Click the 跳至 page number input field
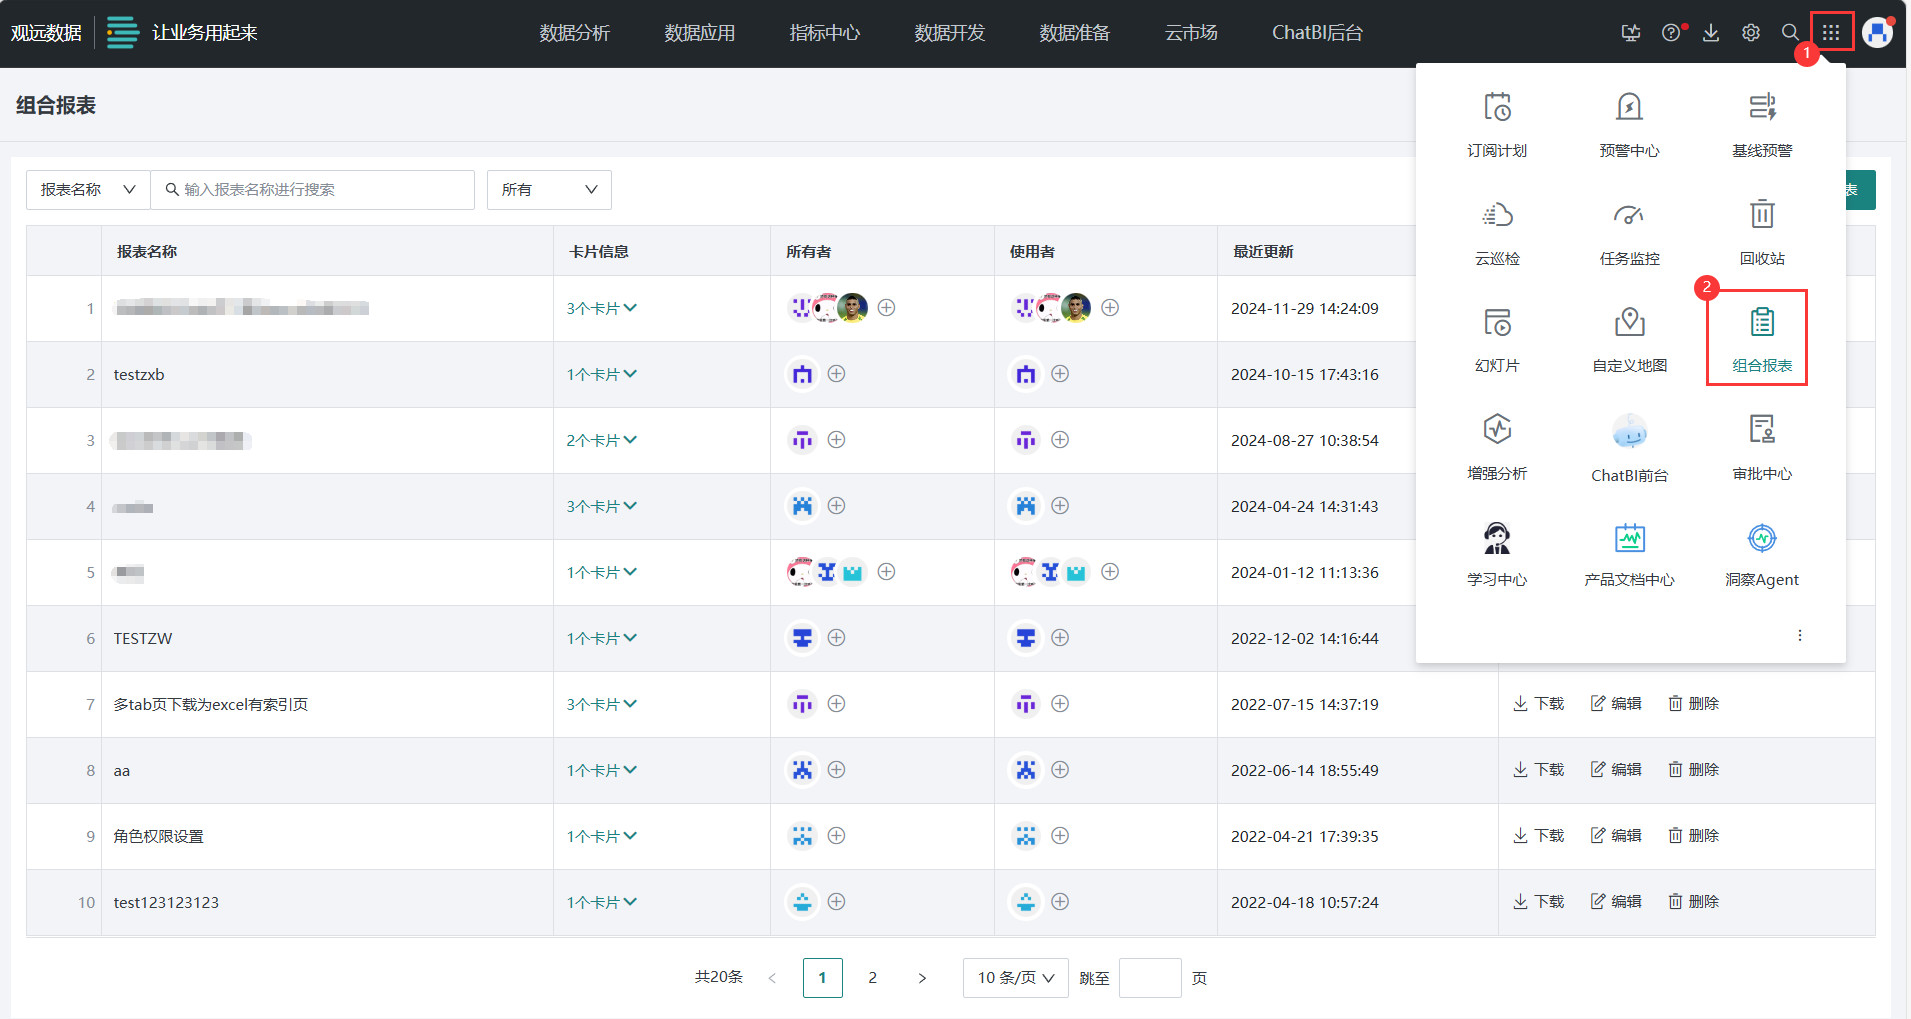 tap(1149, 977)
